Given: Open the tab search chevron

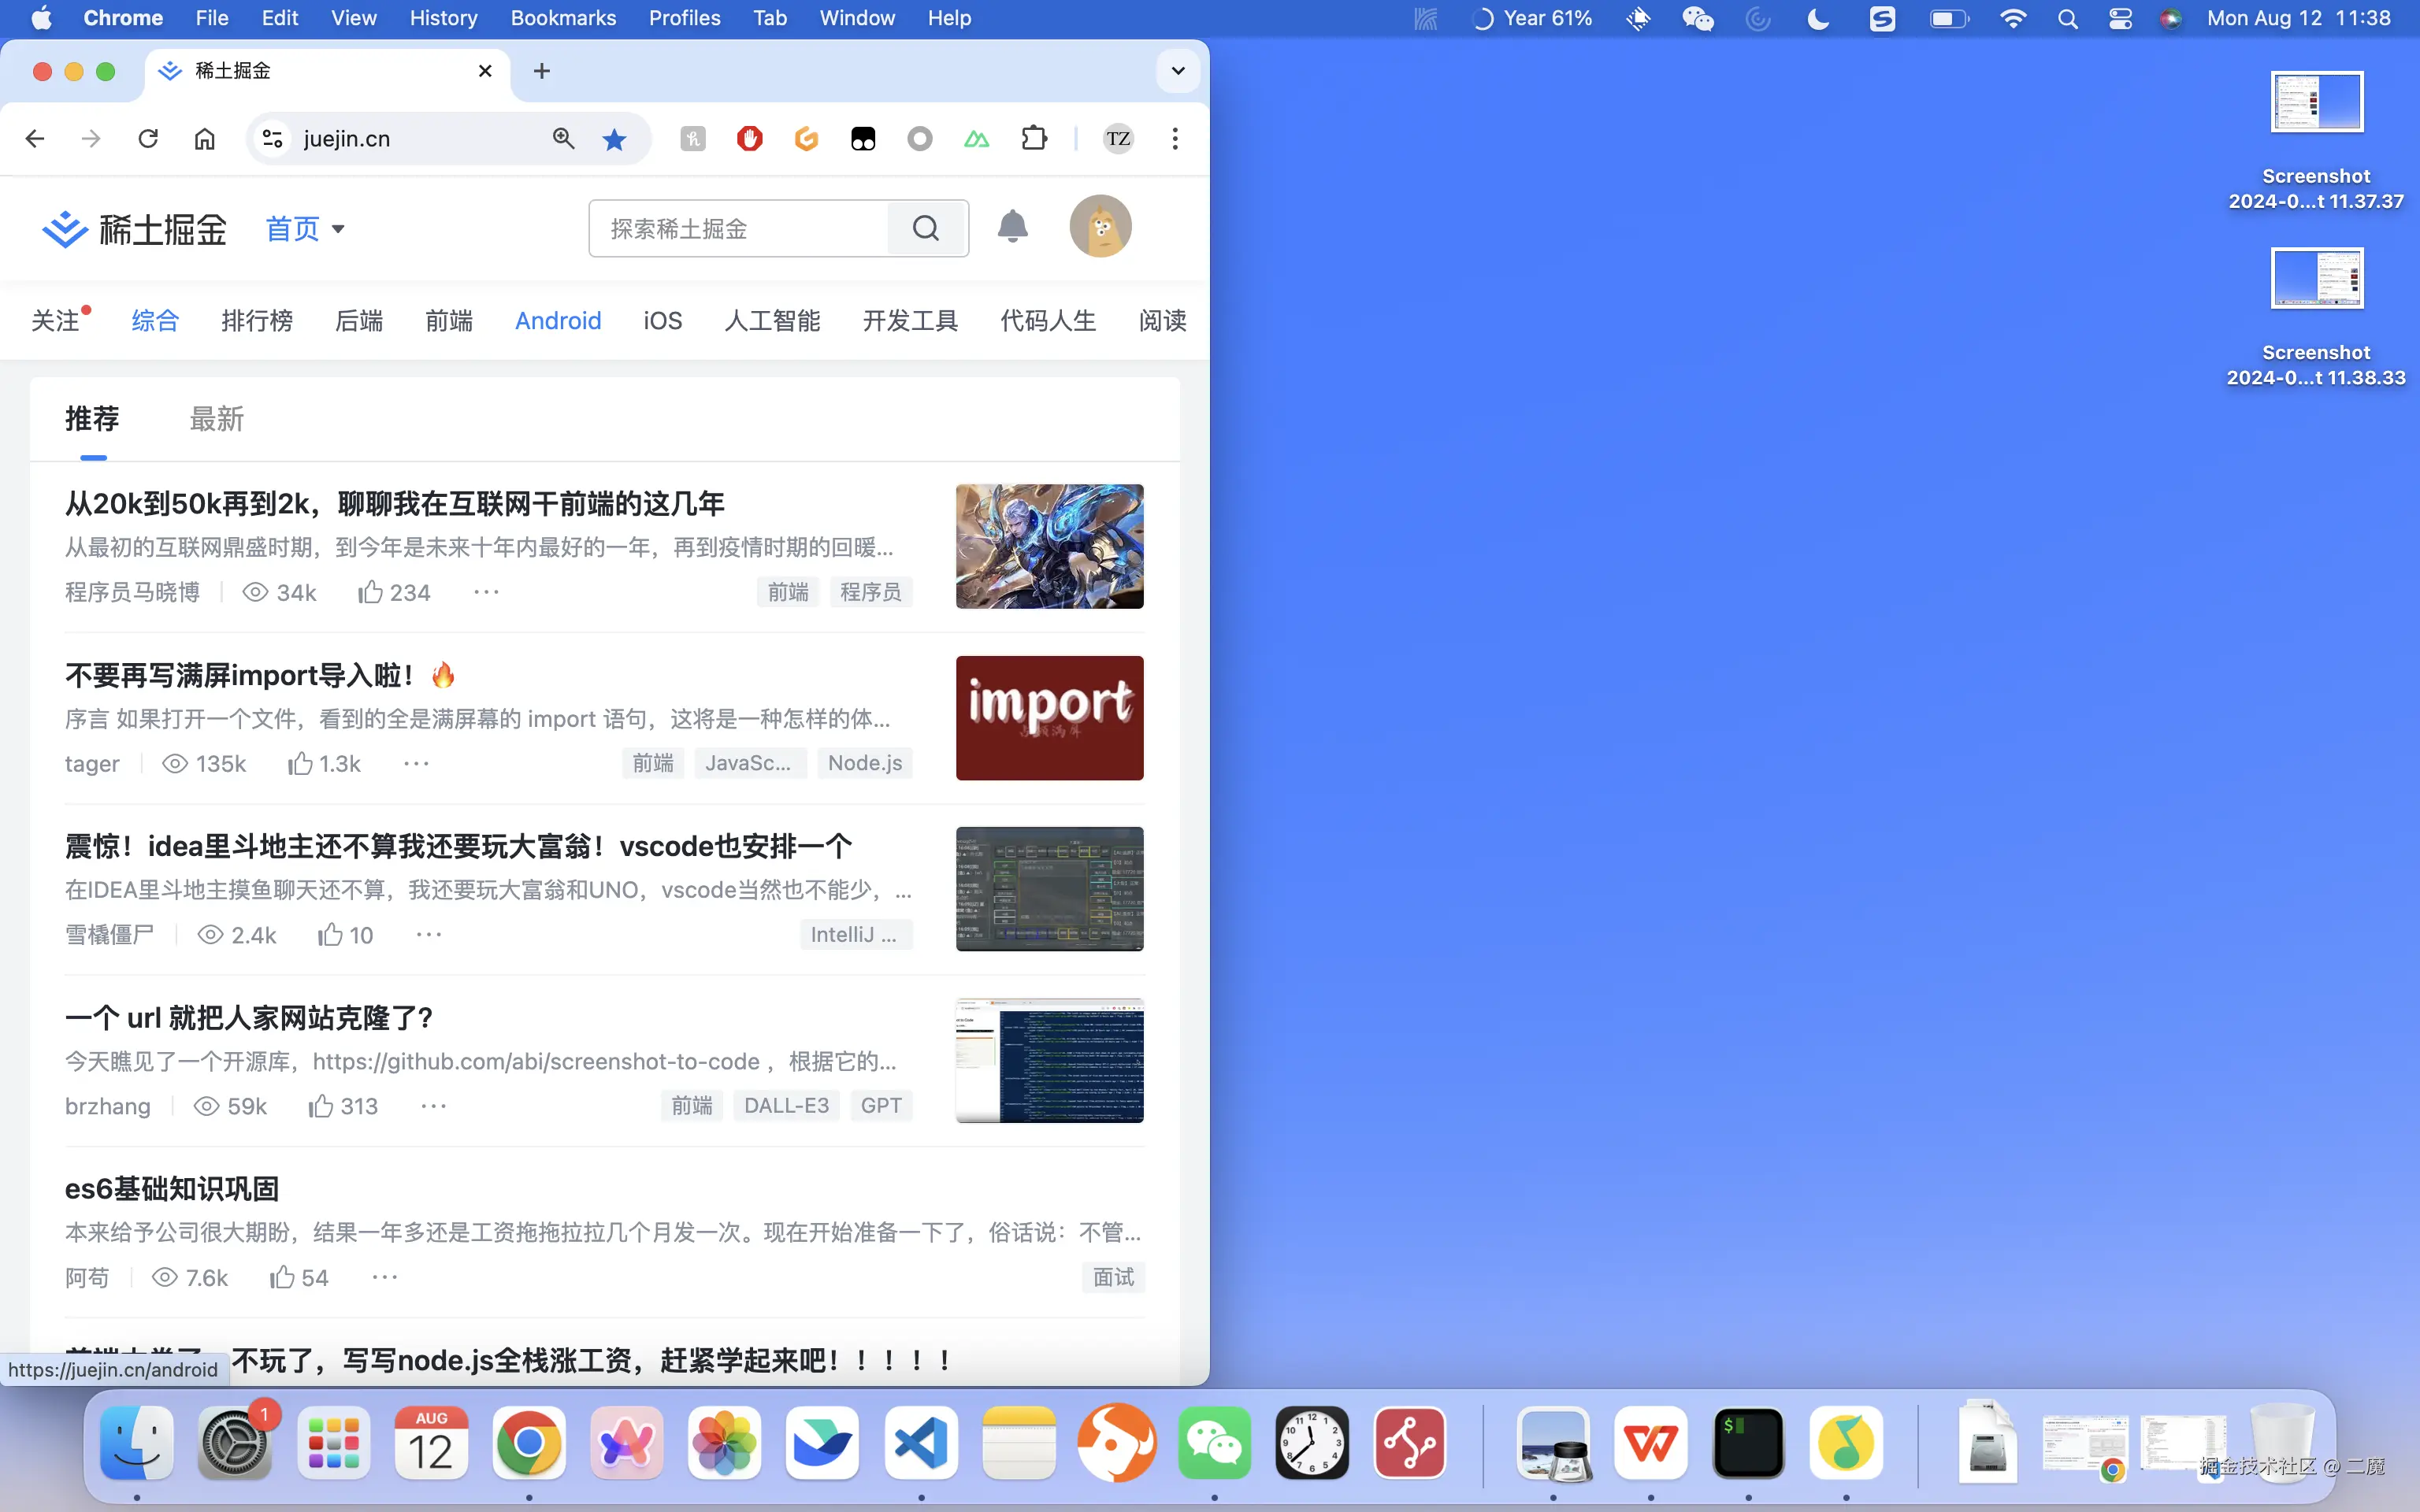Looking at the screenshot, I should click(1177, 71).
